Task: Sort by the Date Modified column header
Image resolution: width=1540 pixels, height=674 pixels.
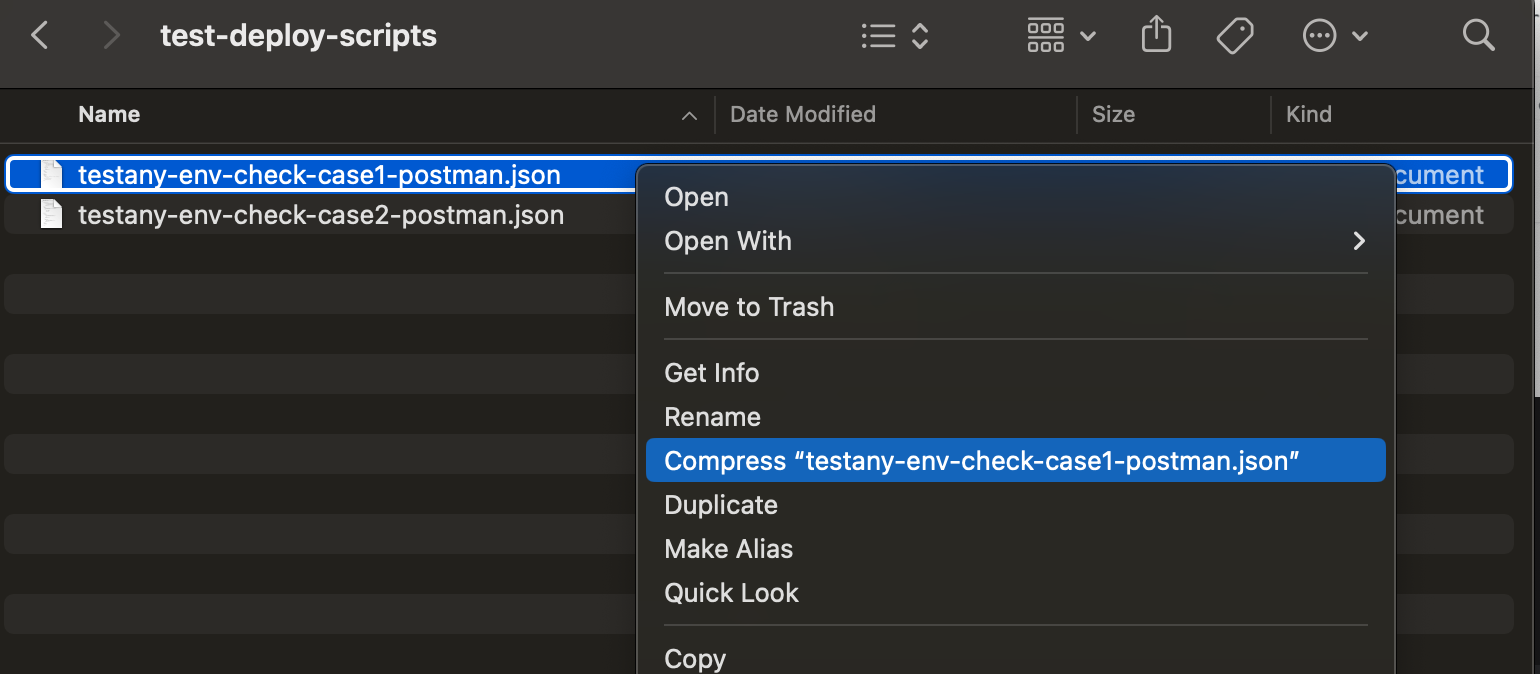Action: tap(803, 115)
